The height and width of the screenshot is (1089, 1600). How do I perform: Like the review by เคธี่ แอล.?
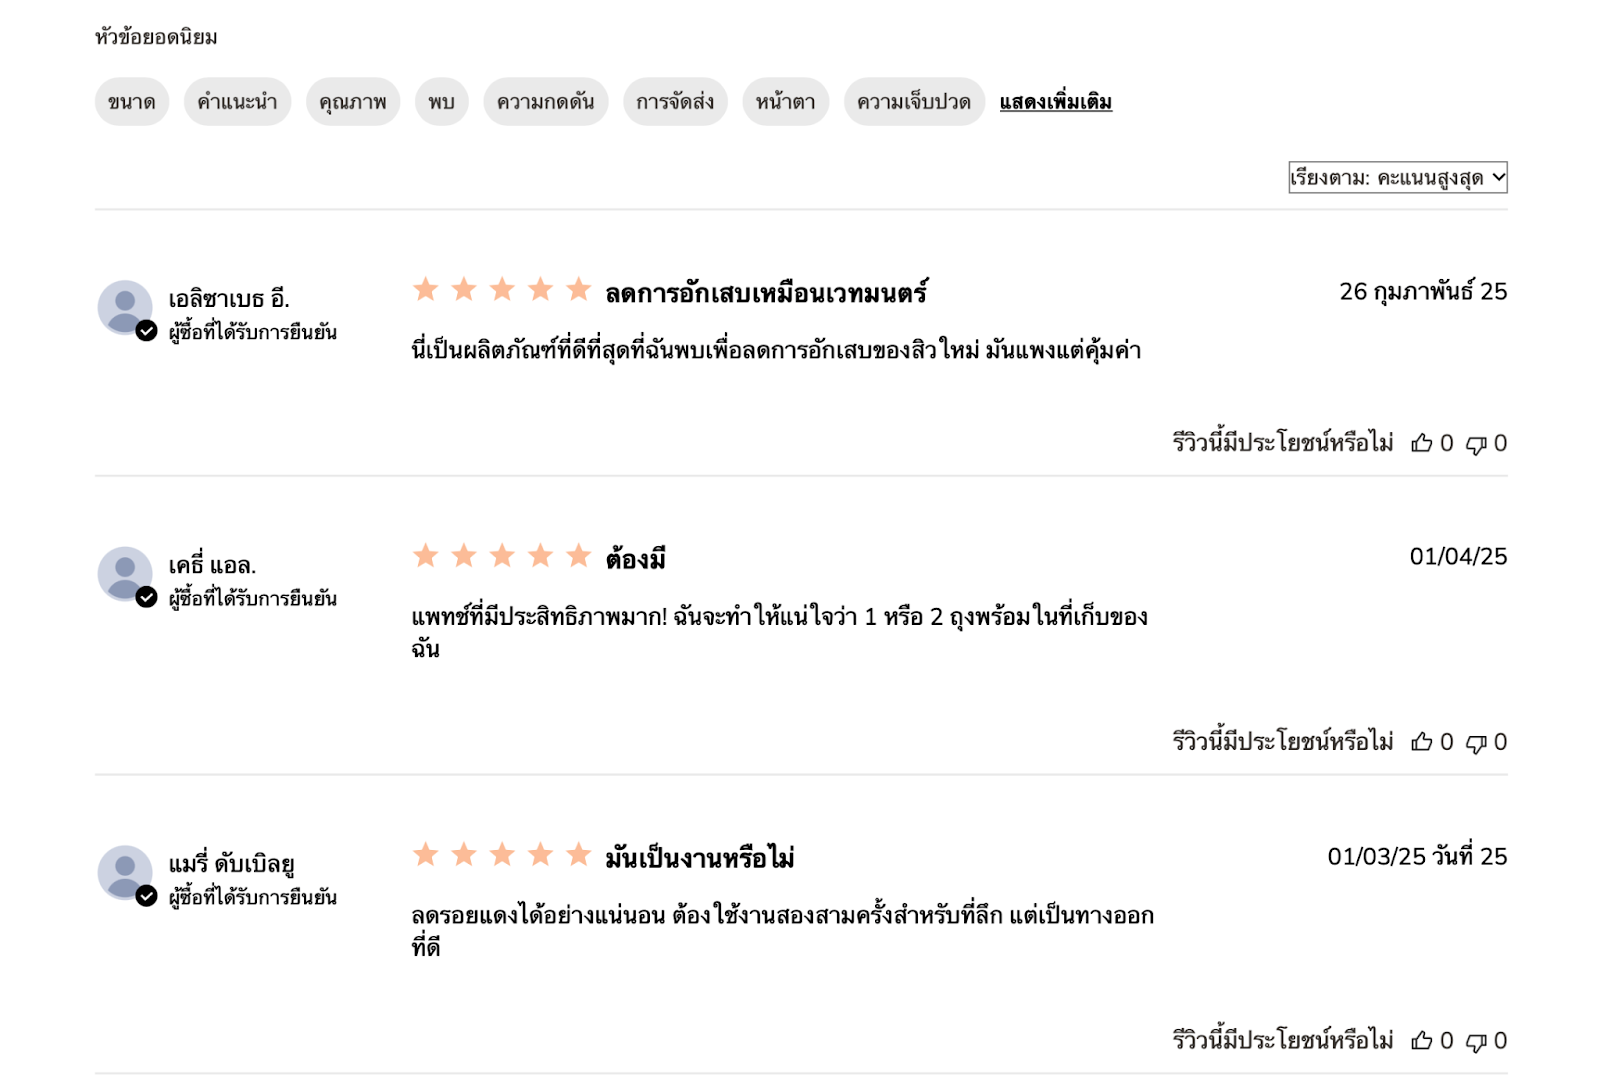tap(1421, 742)
